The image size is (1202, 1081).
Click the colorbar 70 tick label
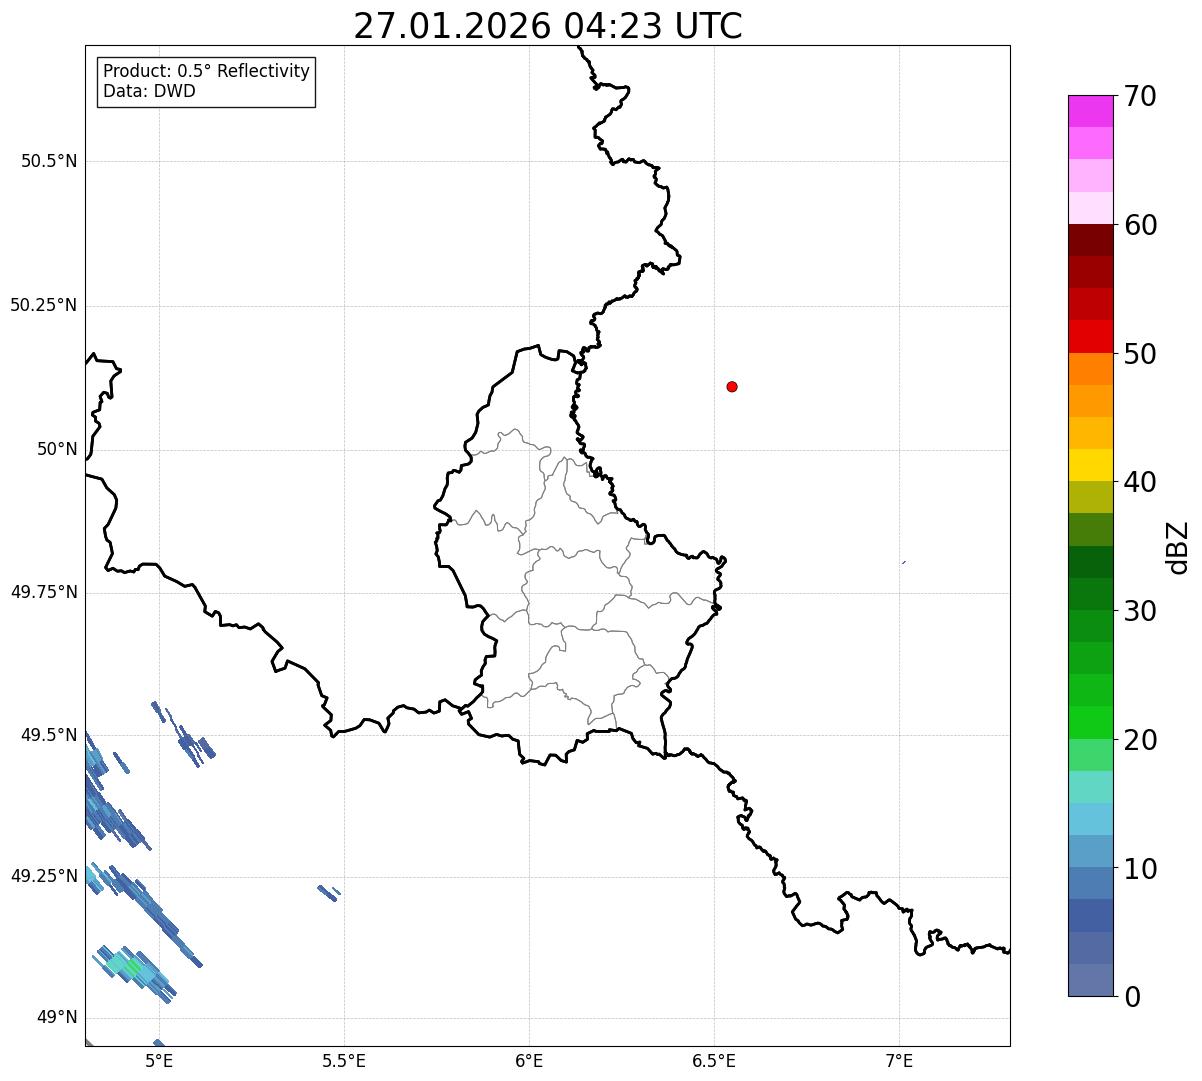coord(1139,96)
